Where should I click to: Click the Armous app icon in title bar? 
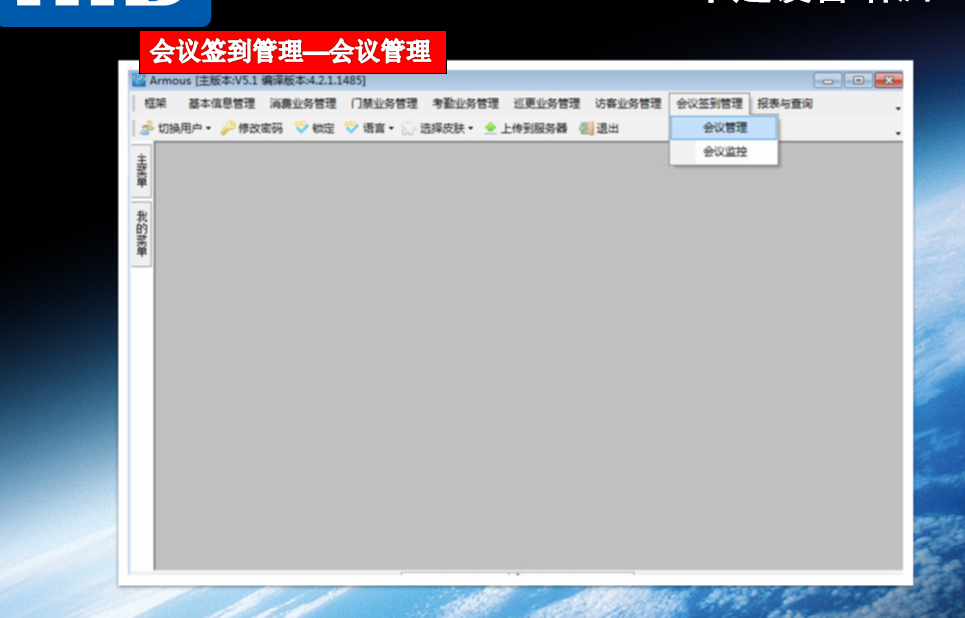pos(140,81)
